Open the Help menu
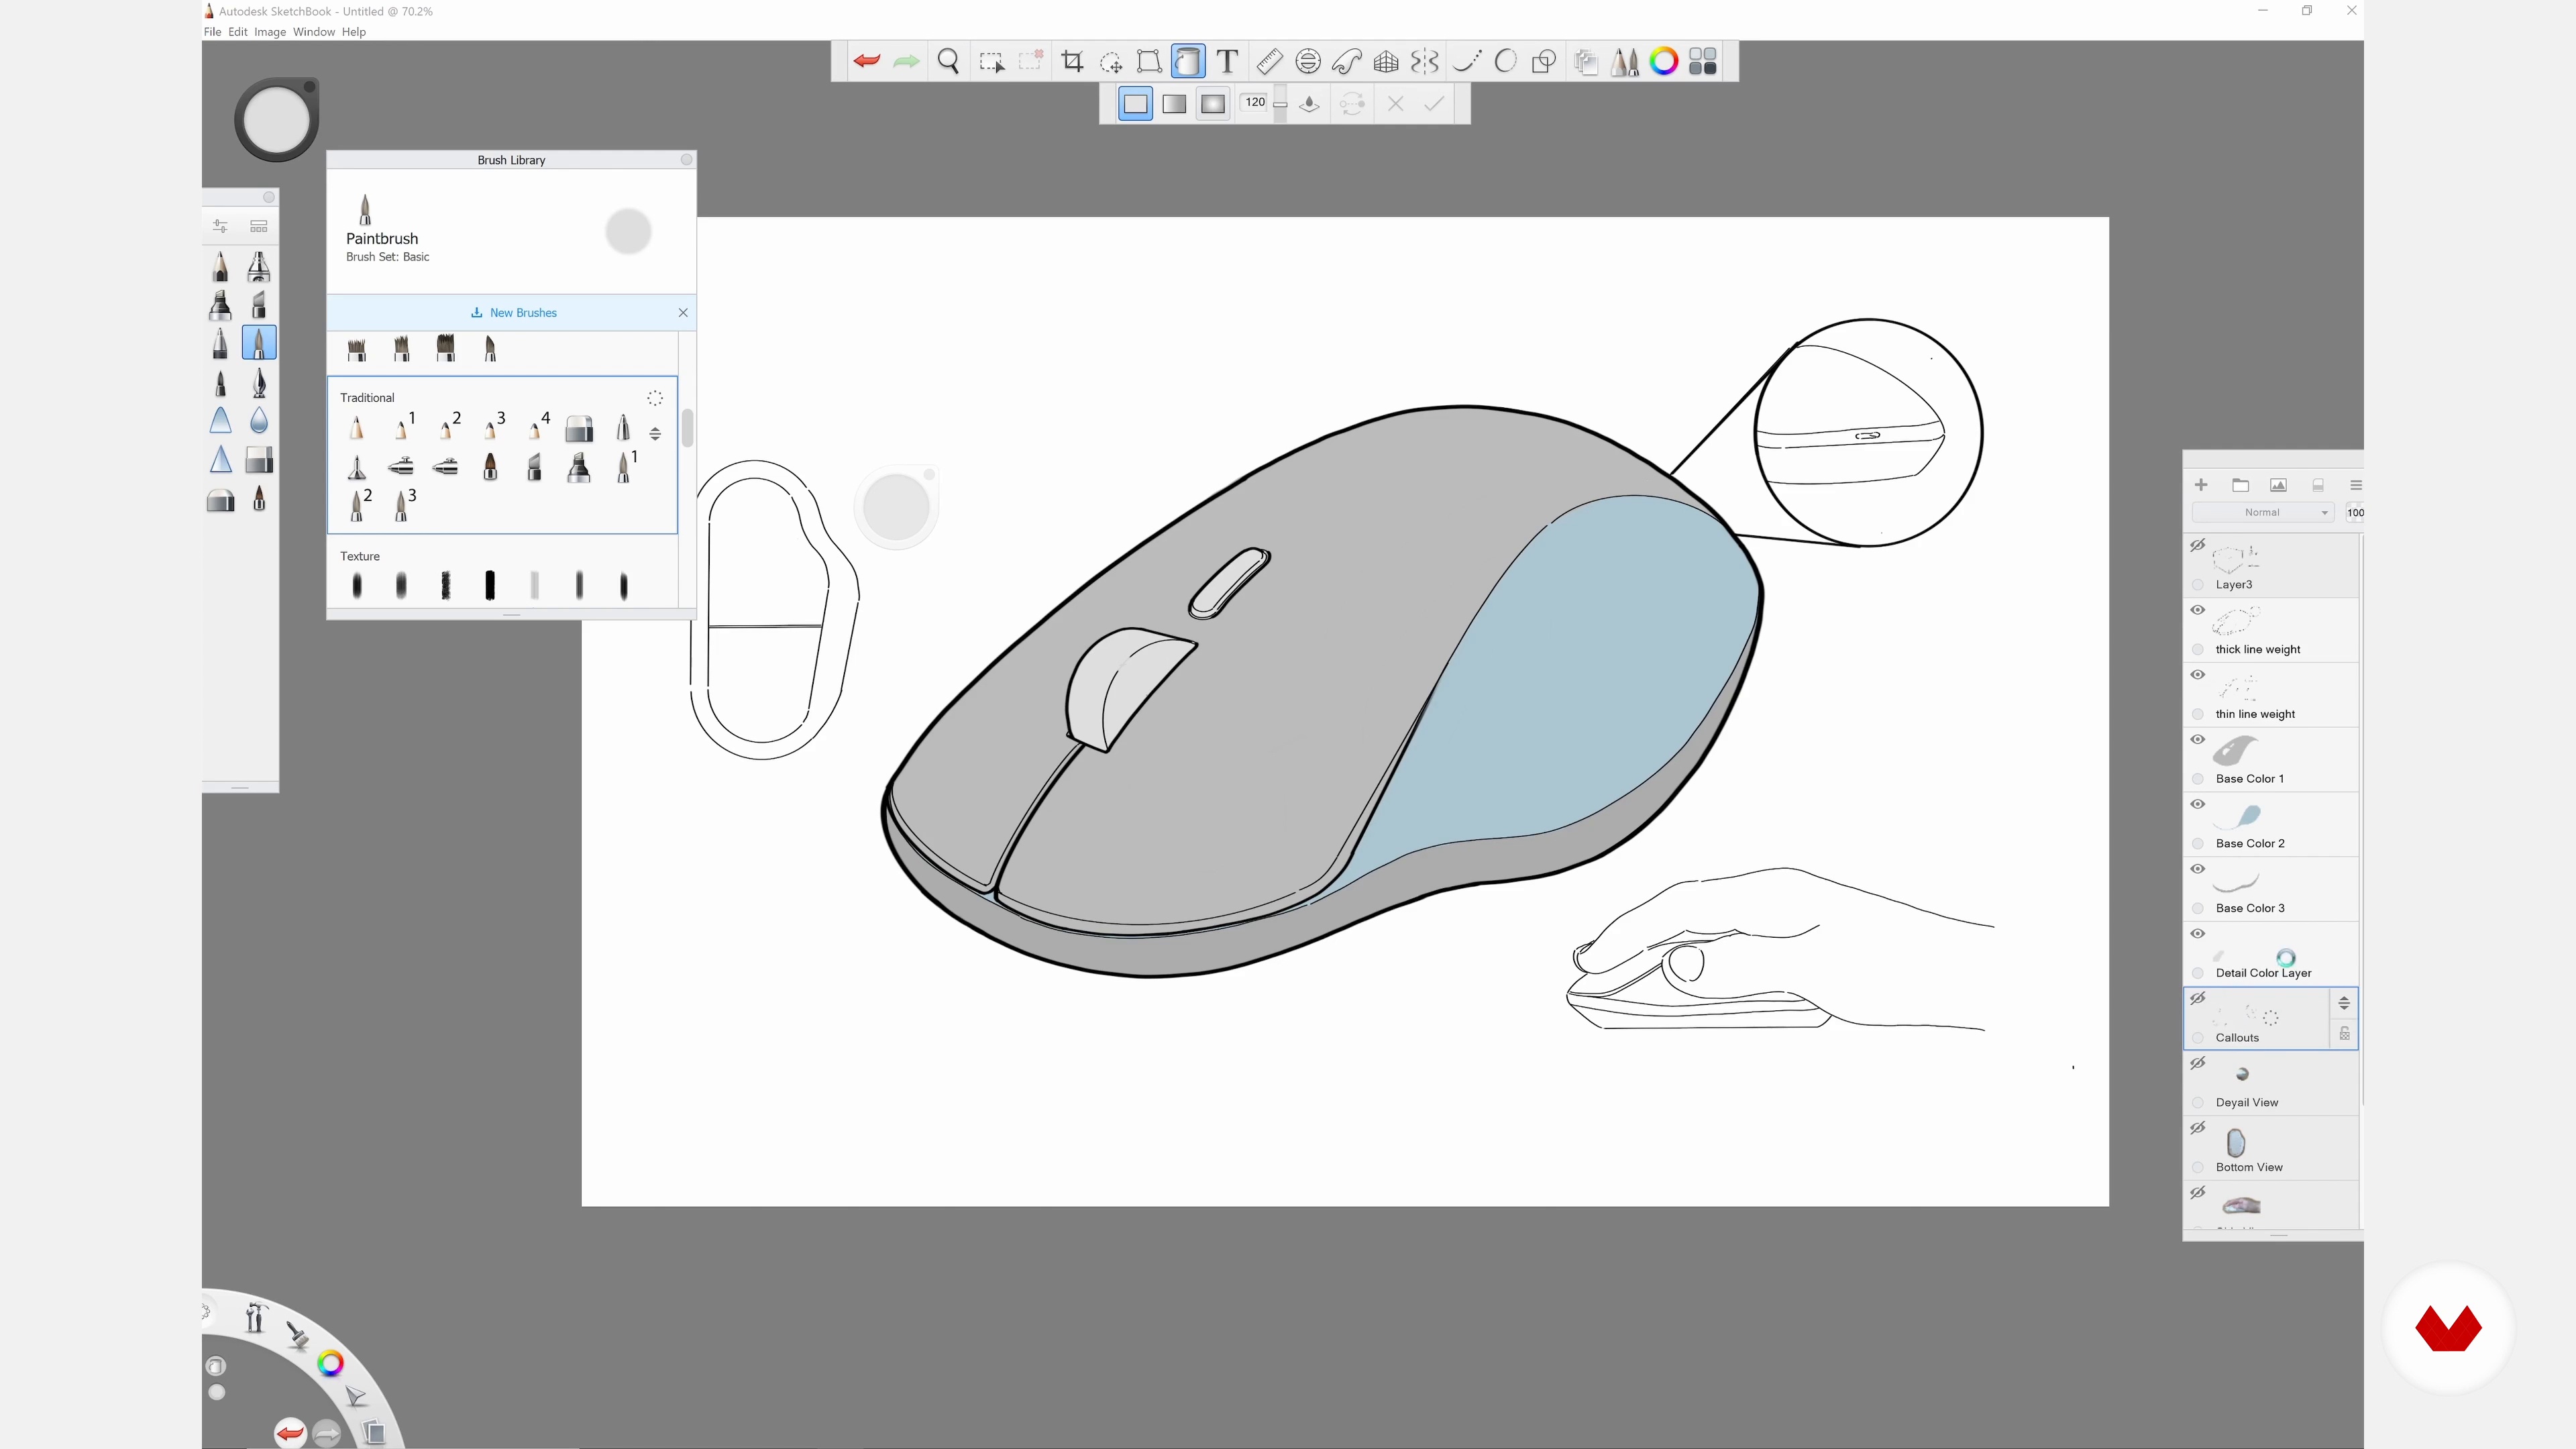Image resolution: width=2576 pixels, height=1449 pixels. click(x=354, y=32)
